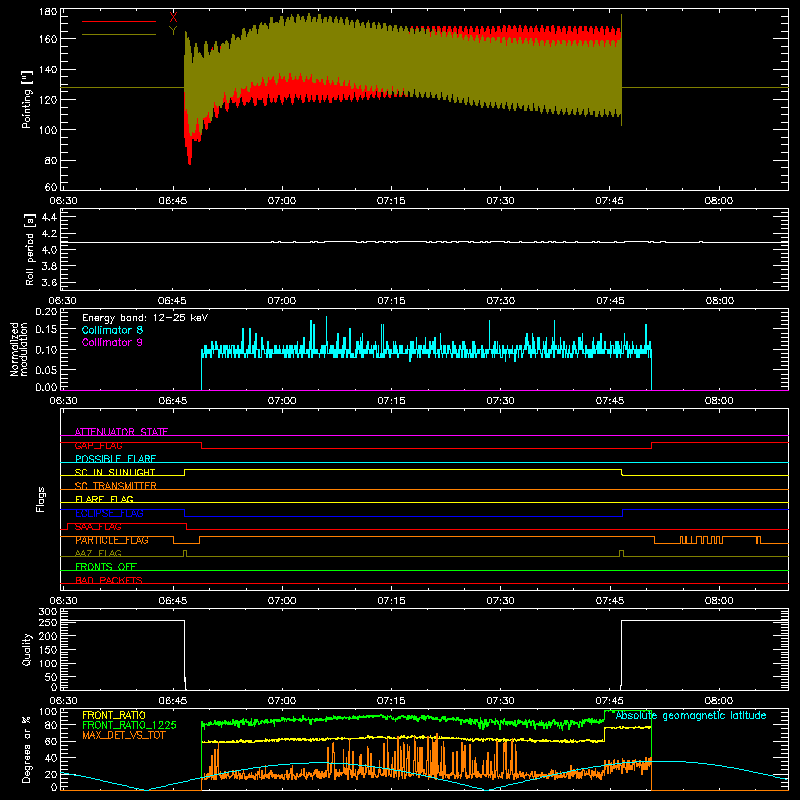Click the 0.20 value on modulation axis
Image resolution: width=800 pixels, height=800 pixels.
pyautogui.click(x=47, y=312)
